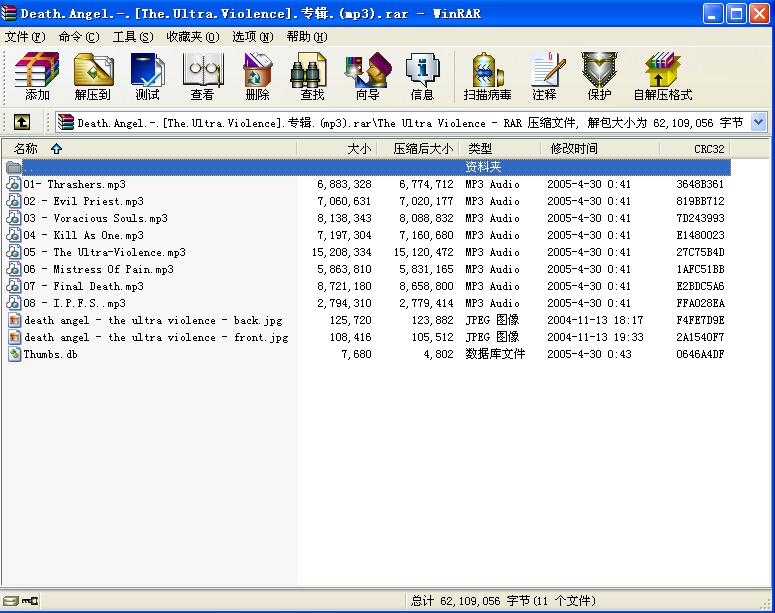Click the 资料夹 label in the selected row
The width and height of the screenshot is (775, 613).
coord(483,167)
